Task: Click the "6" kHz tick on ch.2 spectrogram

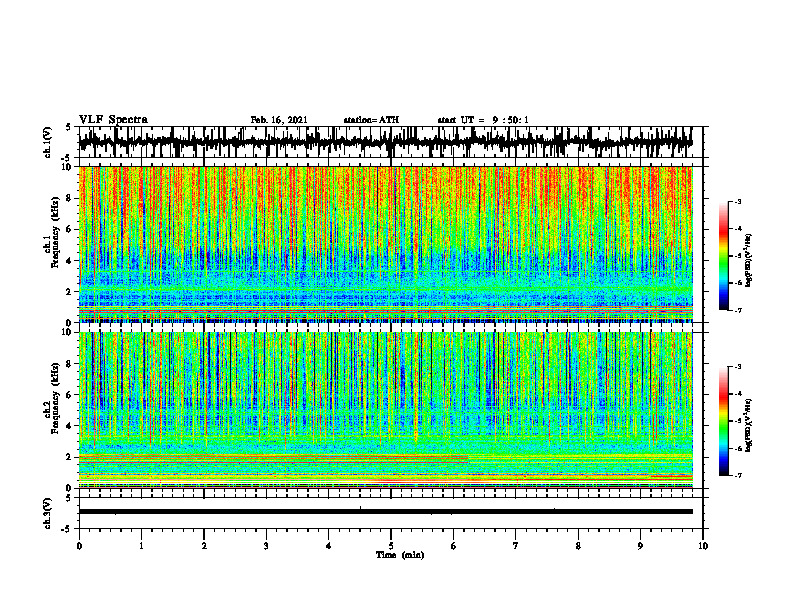Action: (x=69, y=395)
